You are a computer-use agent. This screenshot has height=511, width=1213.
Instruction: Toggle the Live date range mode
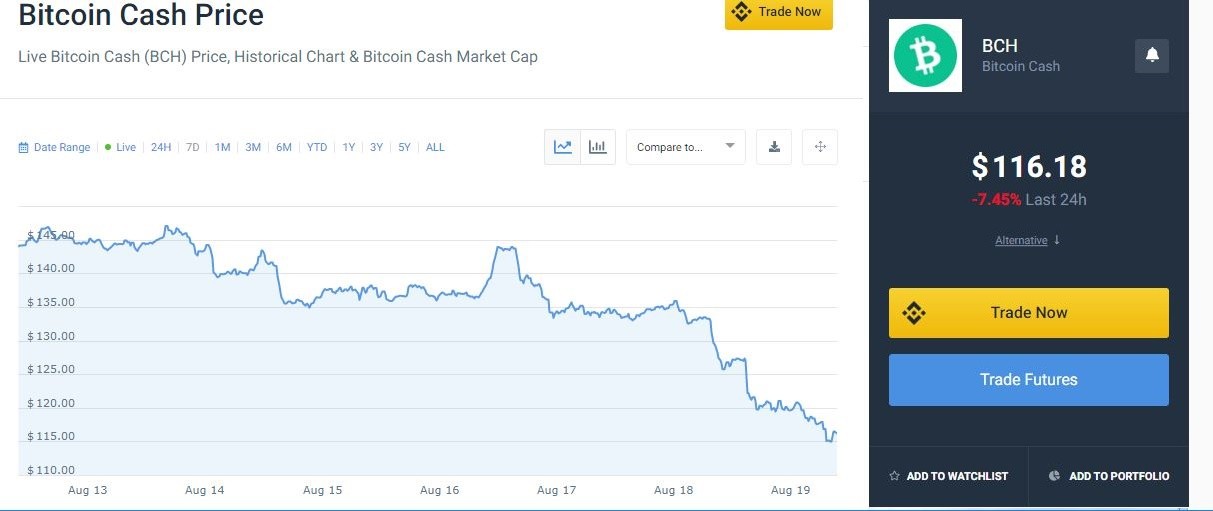pos(120,147)
